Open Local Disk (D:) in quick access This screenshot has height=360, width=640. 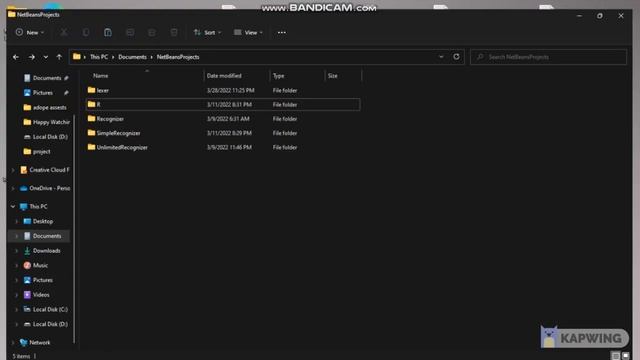pyautogui.click(x=45, y=137)
